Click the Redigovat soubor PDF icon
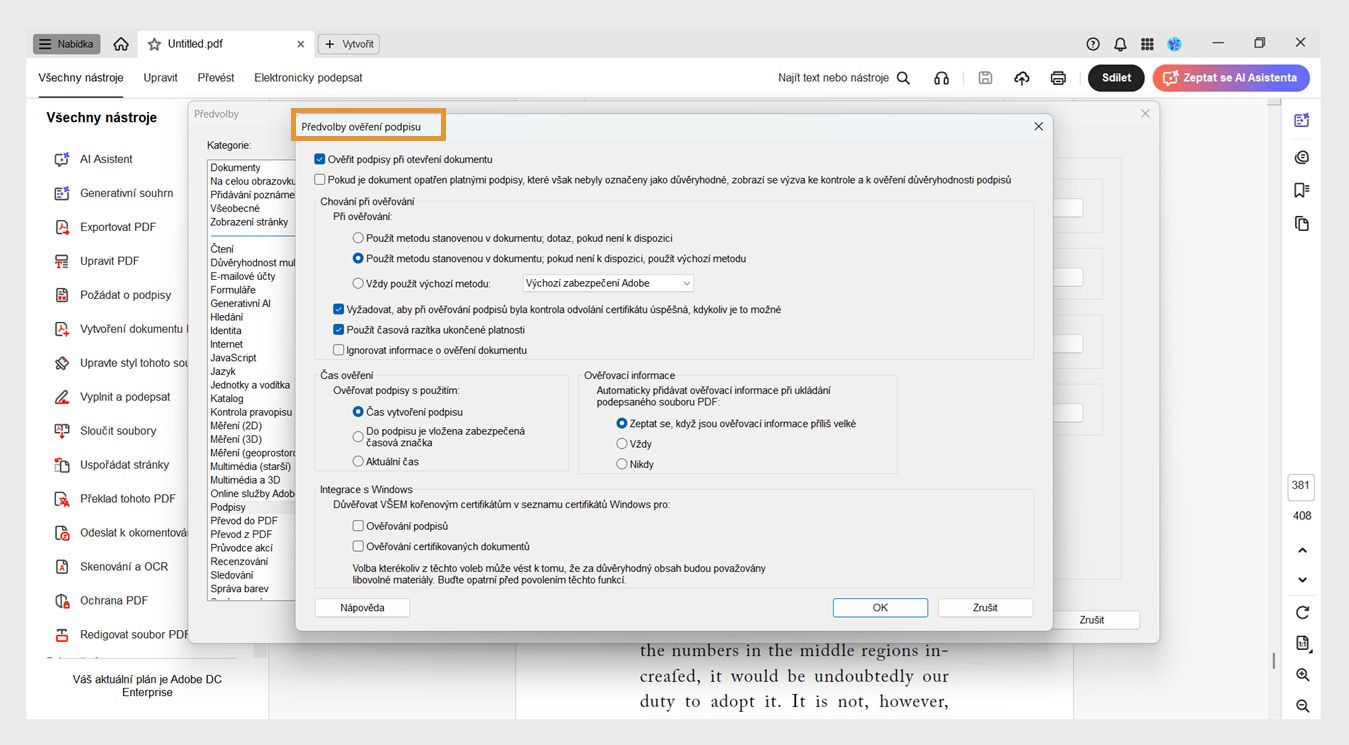This screenshot has height=745, width=1349. 62,635
